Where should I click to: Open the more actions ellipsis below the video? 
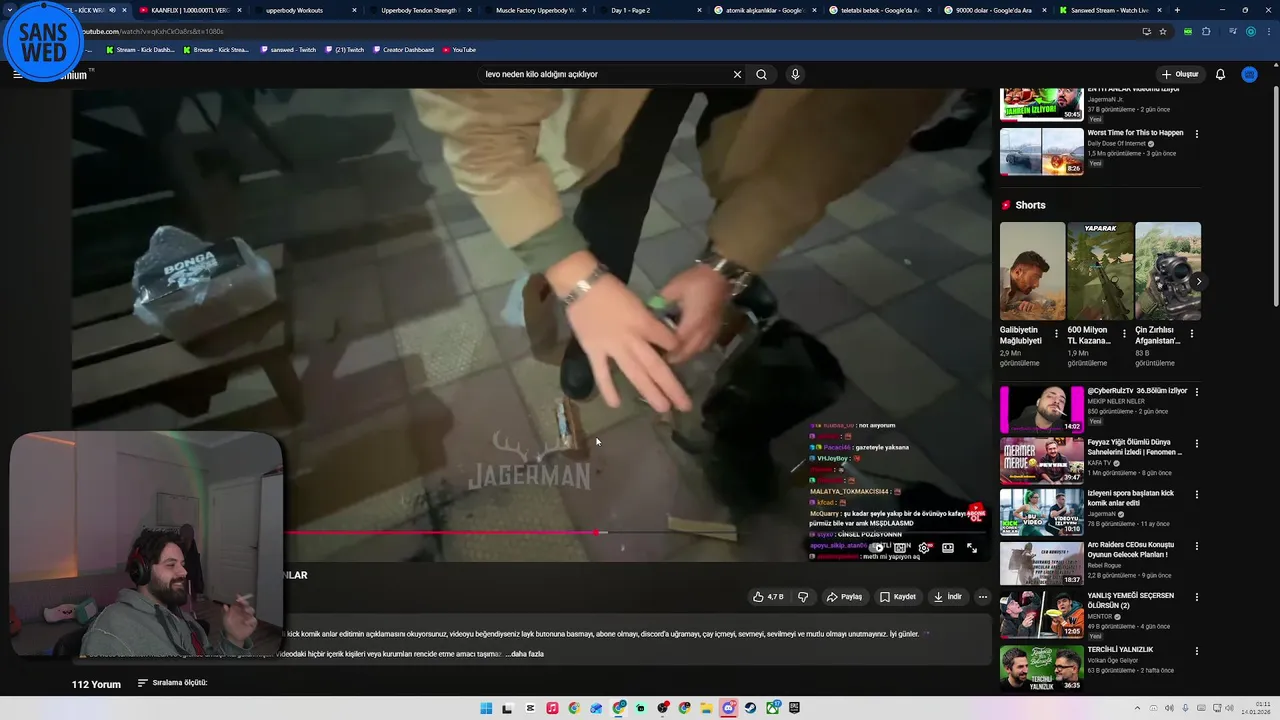pyautogui.click(x=983, y=597)
